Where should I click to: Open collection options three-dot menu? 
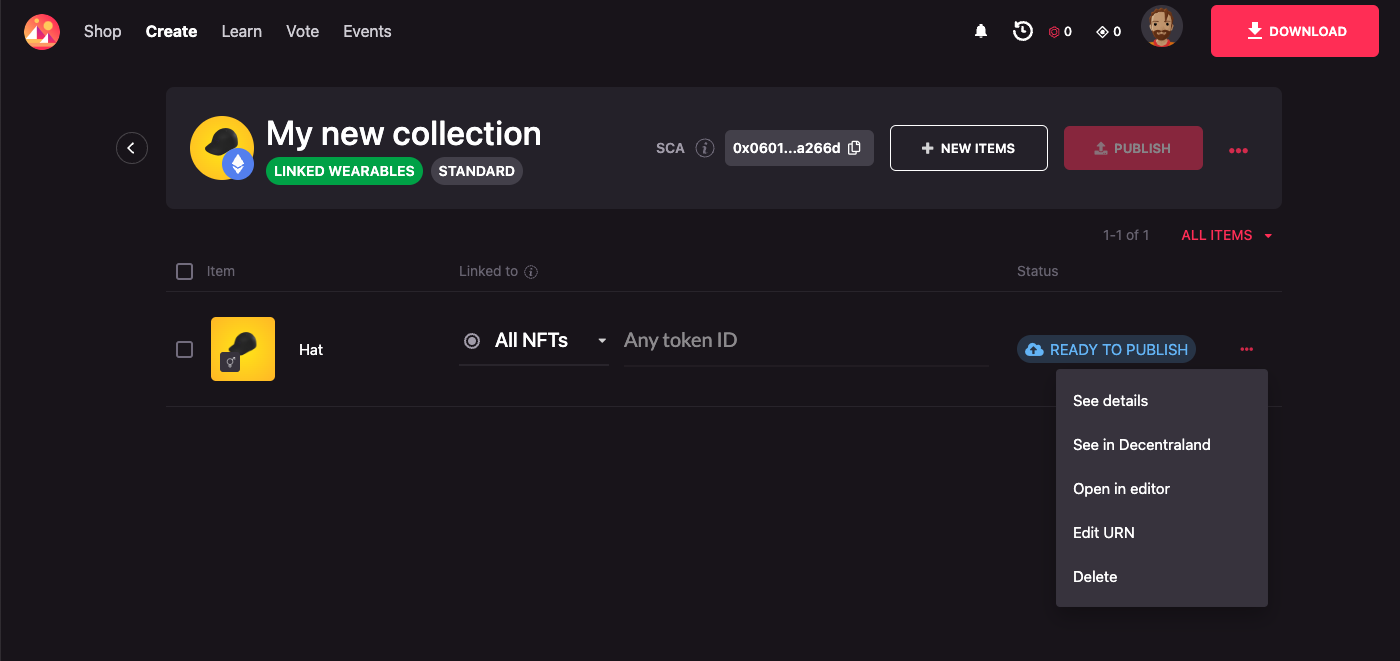coord(1238,150)
